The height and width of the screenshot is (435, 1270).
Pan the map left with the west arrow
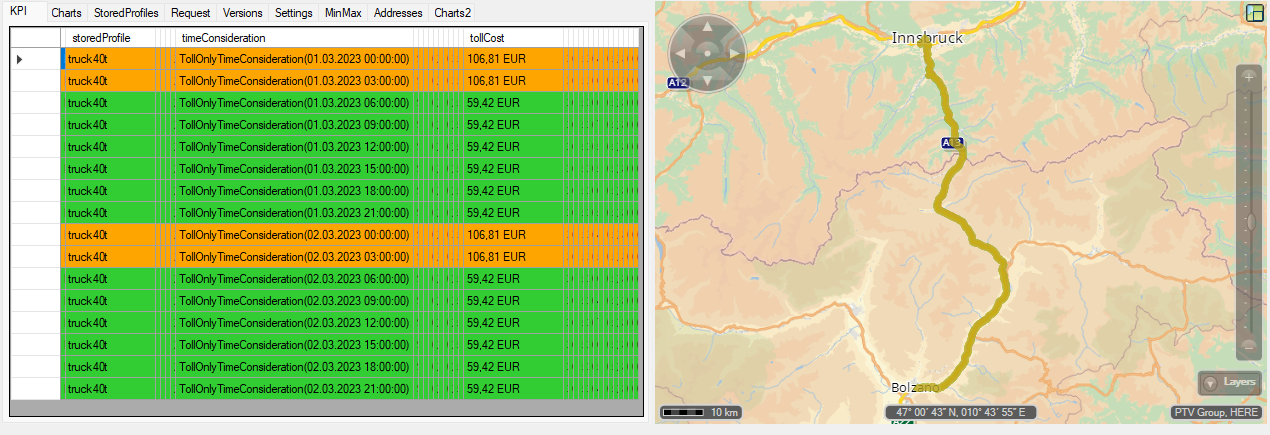coord(681,53)
